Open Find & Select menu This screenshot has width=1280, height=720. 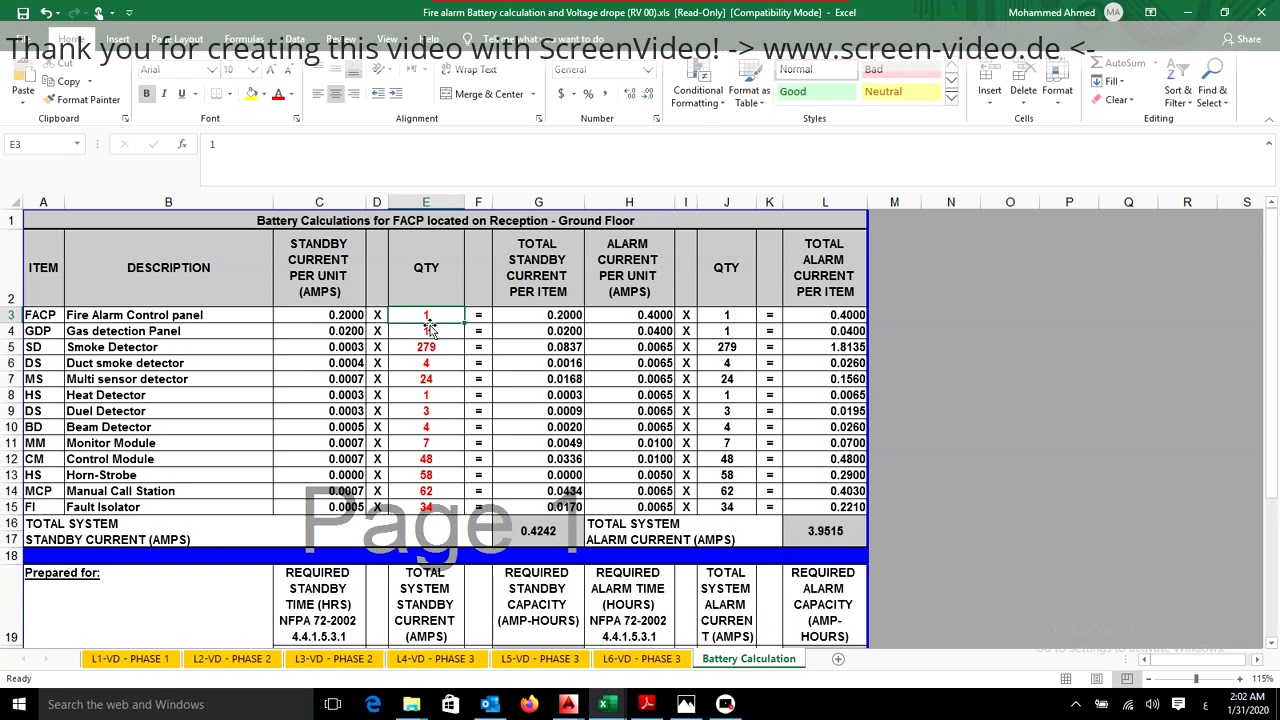click(1212, 84)
